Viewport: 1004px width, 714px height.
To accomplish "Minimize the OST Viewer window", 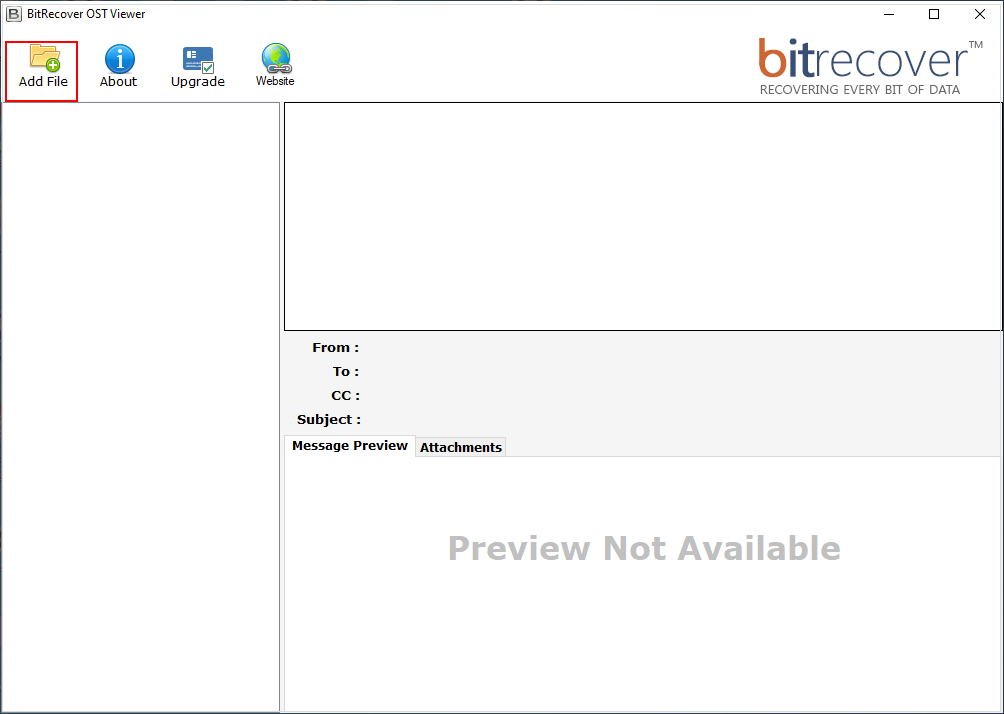I will pyautogui.click(x=888, y=14).
